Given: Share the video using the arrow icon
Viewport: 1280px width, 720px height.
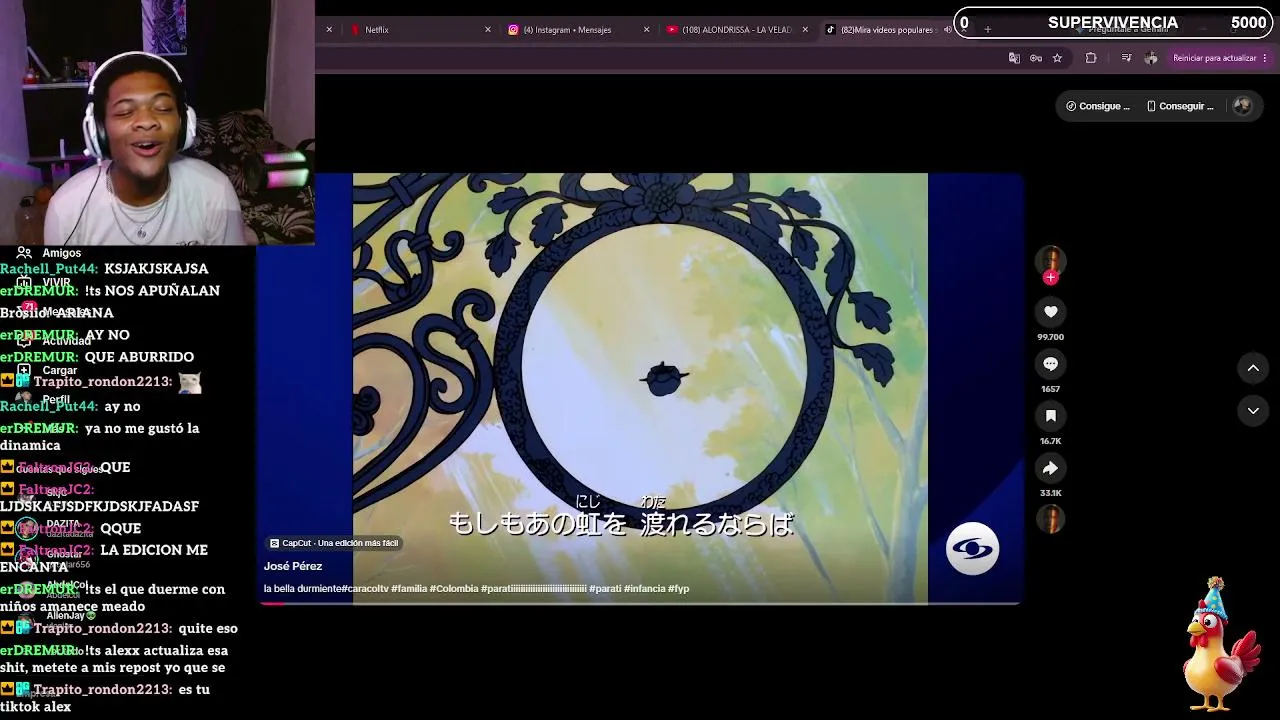Looking at the screenshot, I should coord(1050,468).
